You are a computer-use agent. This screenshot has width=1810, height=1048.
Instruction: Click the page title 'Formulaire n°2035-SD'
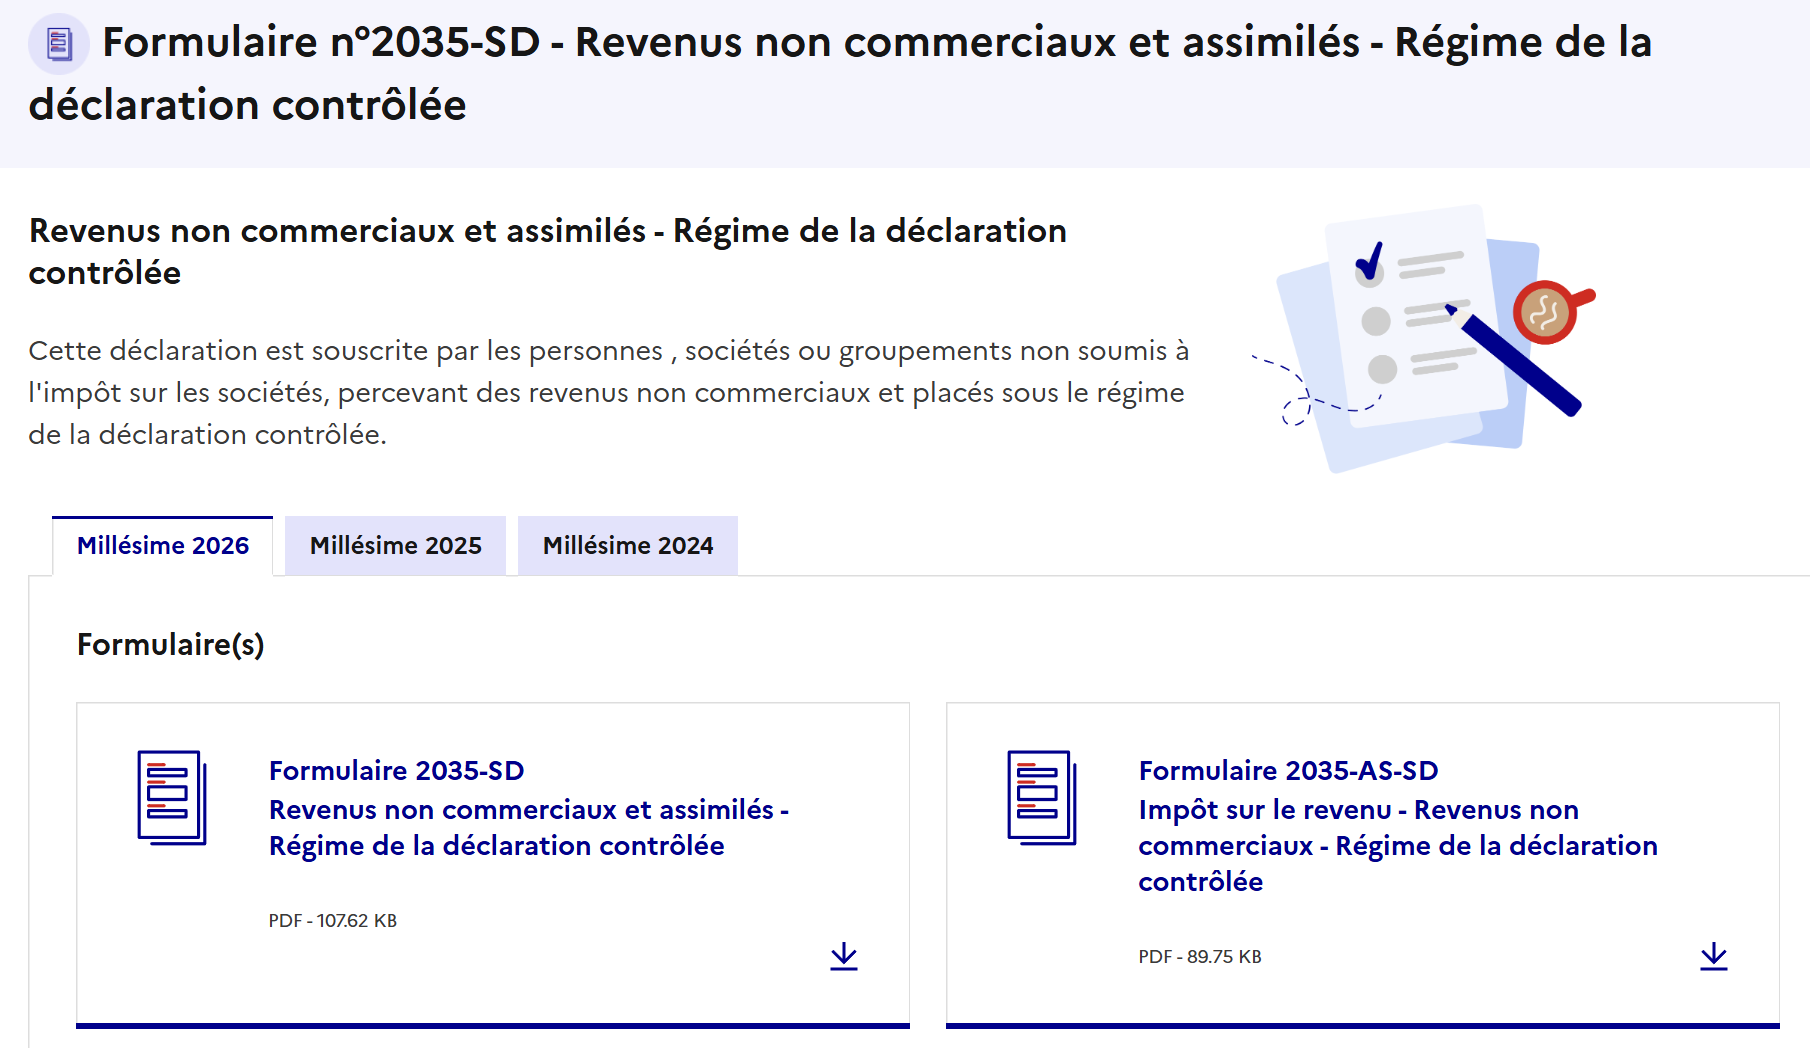click(x=840, y=73)
